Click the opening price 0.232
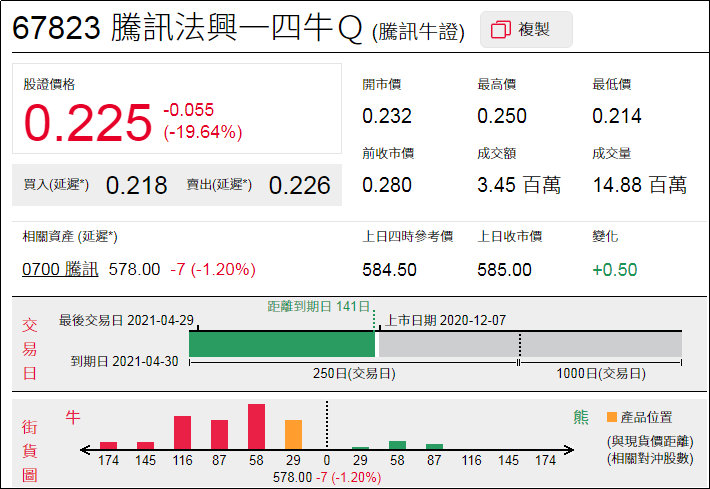The image size is (710, 489). (x=387, y=116)
